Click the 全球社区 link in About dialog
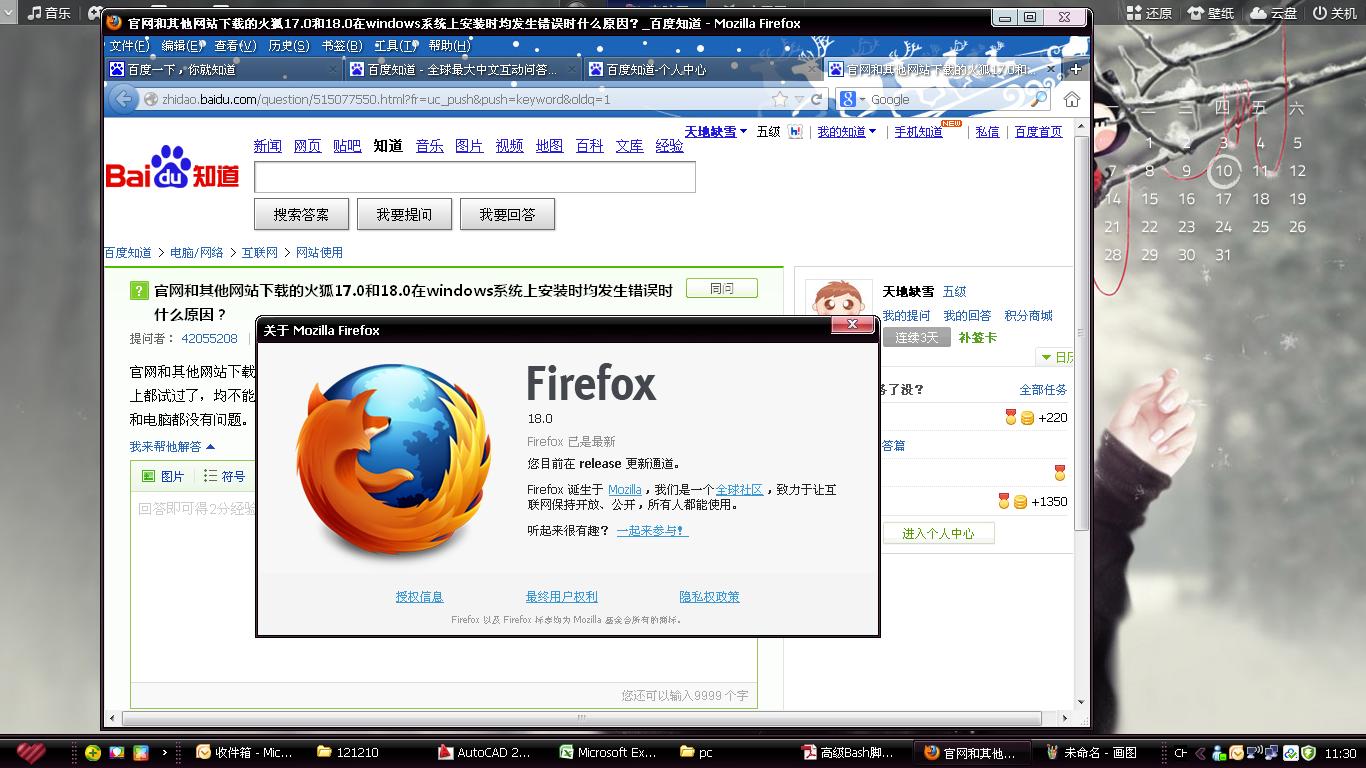Screen dimensions: 1366x768 [x=739, y=489]
